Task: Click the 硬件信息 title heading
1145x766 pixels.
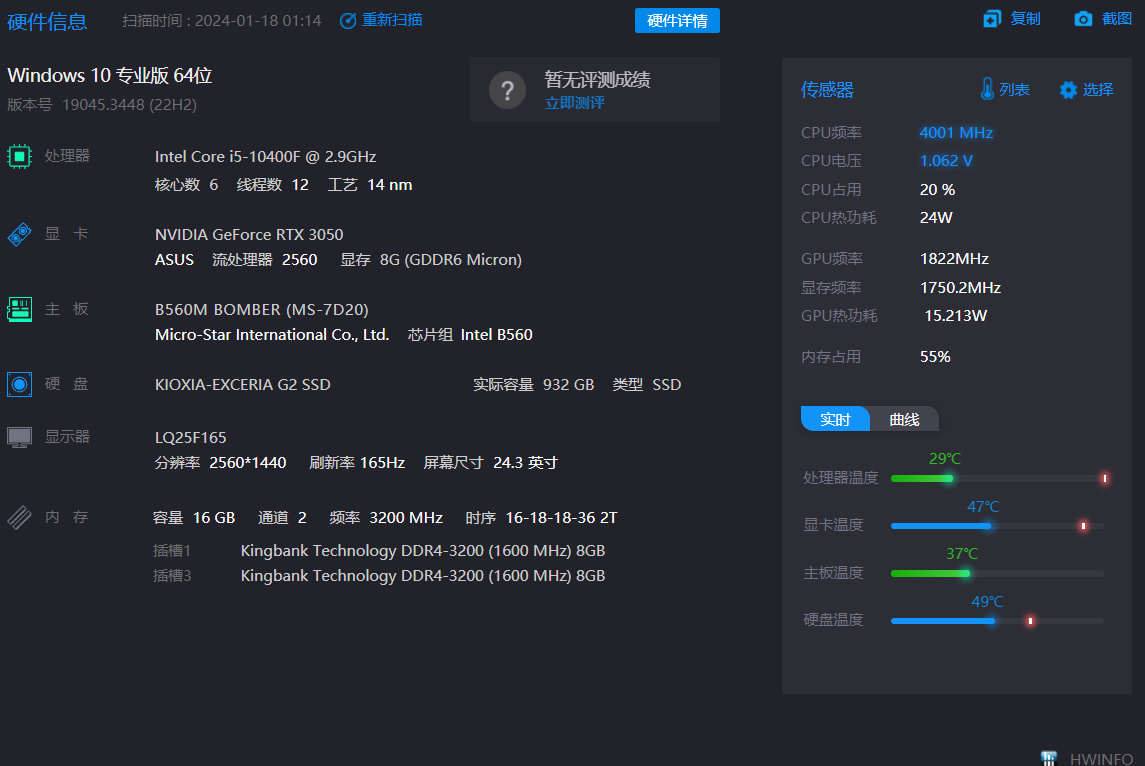Action: (x=47, y=22)
